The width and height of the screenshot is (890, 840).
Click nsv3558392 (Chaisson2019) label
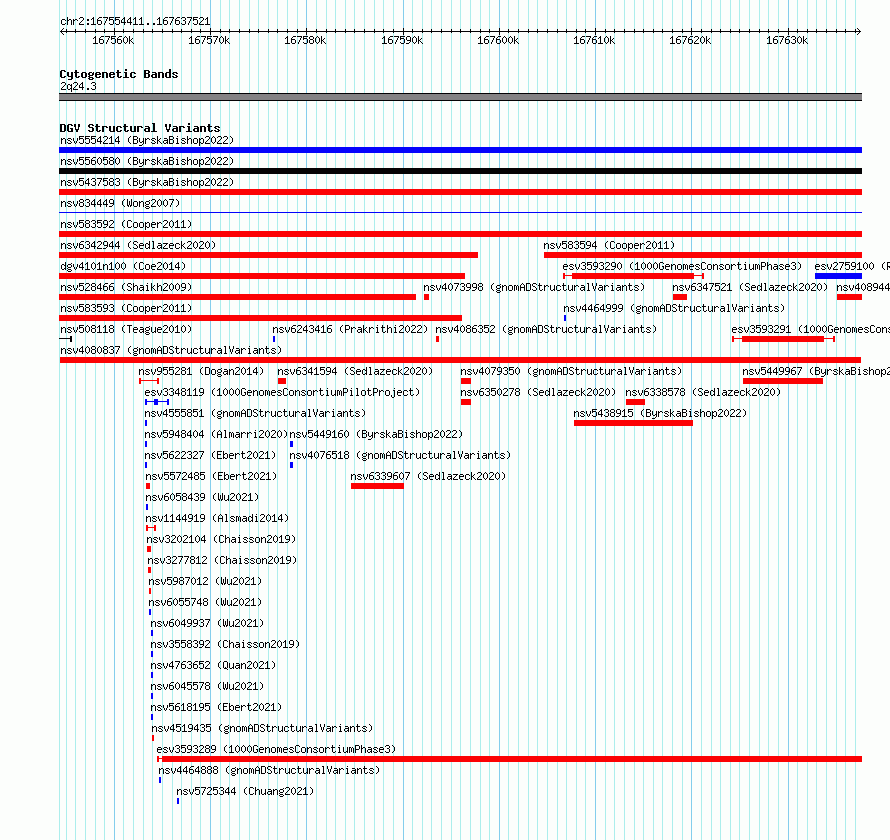pyautogui.click(x=225, y=644)
